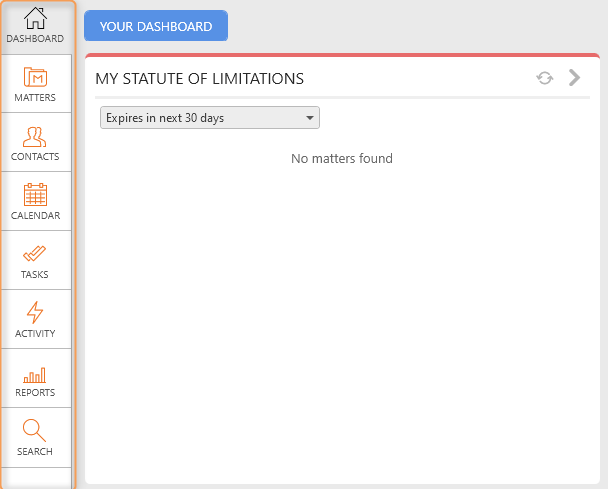Click the Dashboard house icon
Screen dimensions: 608x489
tap(35, 18)
